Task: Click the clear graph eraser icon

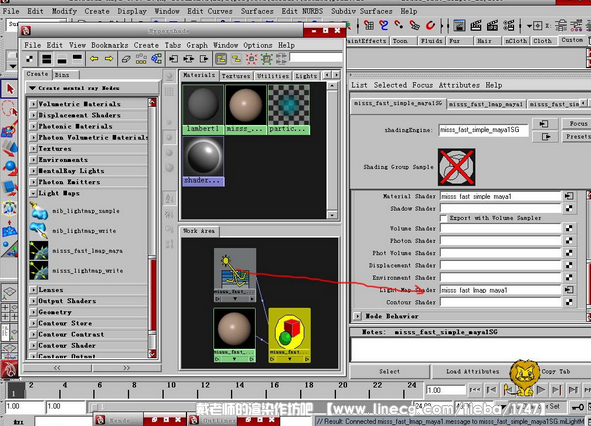Action: tap(126, 59)
